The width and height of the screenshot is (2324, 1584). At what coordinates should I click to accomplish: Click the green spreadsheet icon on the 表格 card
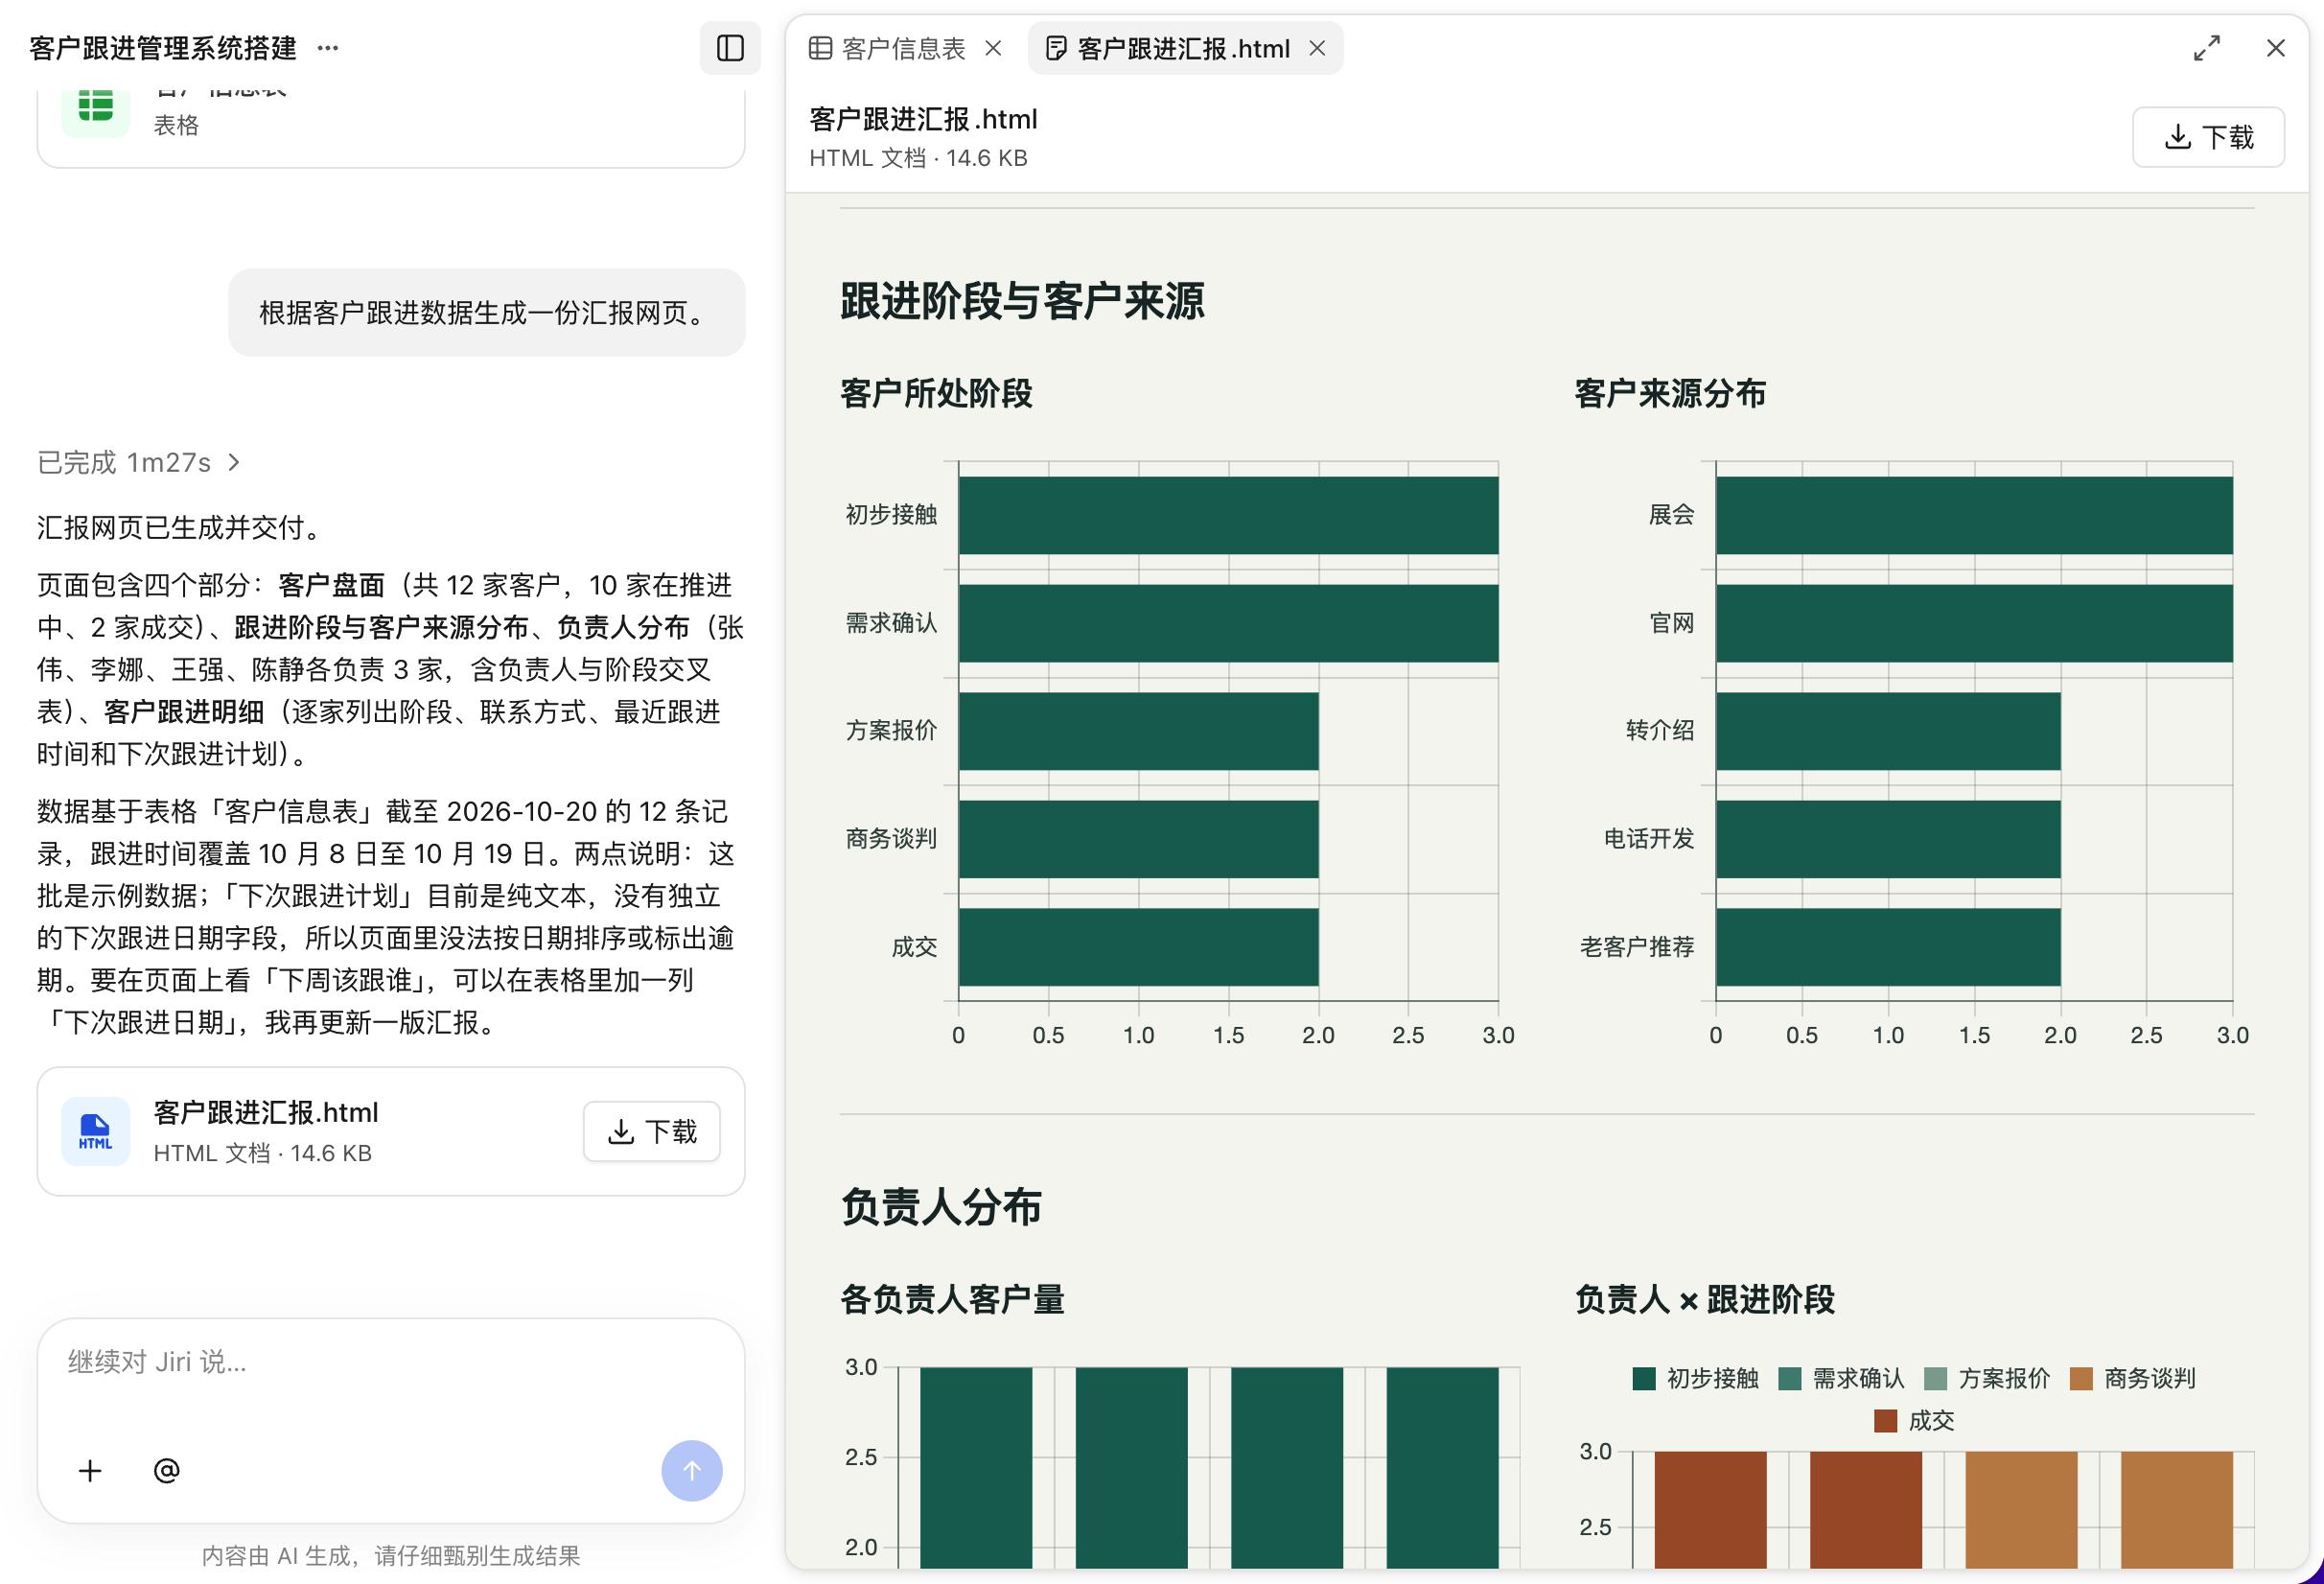(96, 106)
